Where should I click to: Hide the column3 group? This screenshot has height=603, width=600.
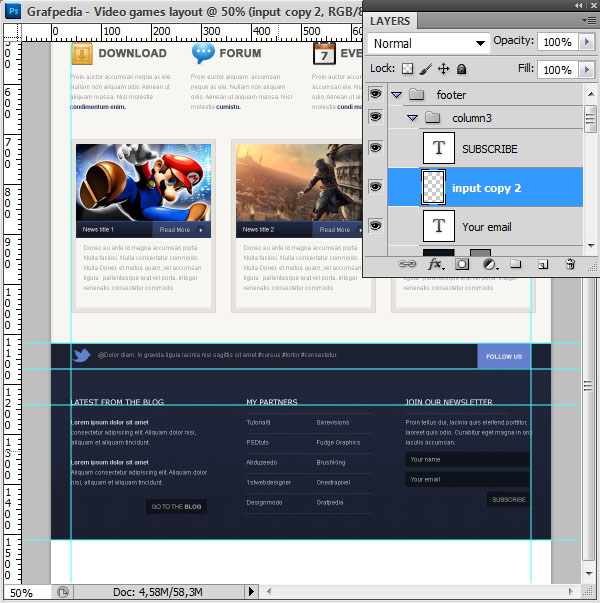click(x=375, y=117)
